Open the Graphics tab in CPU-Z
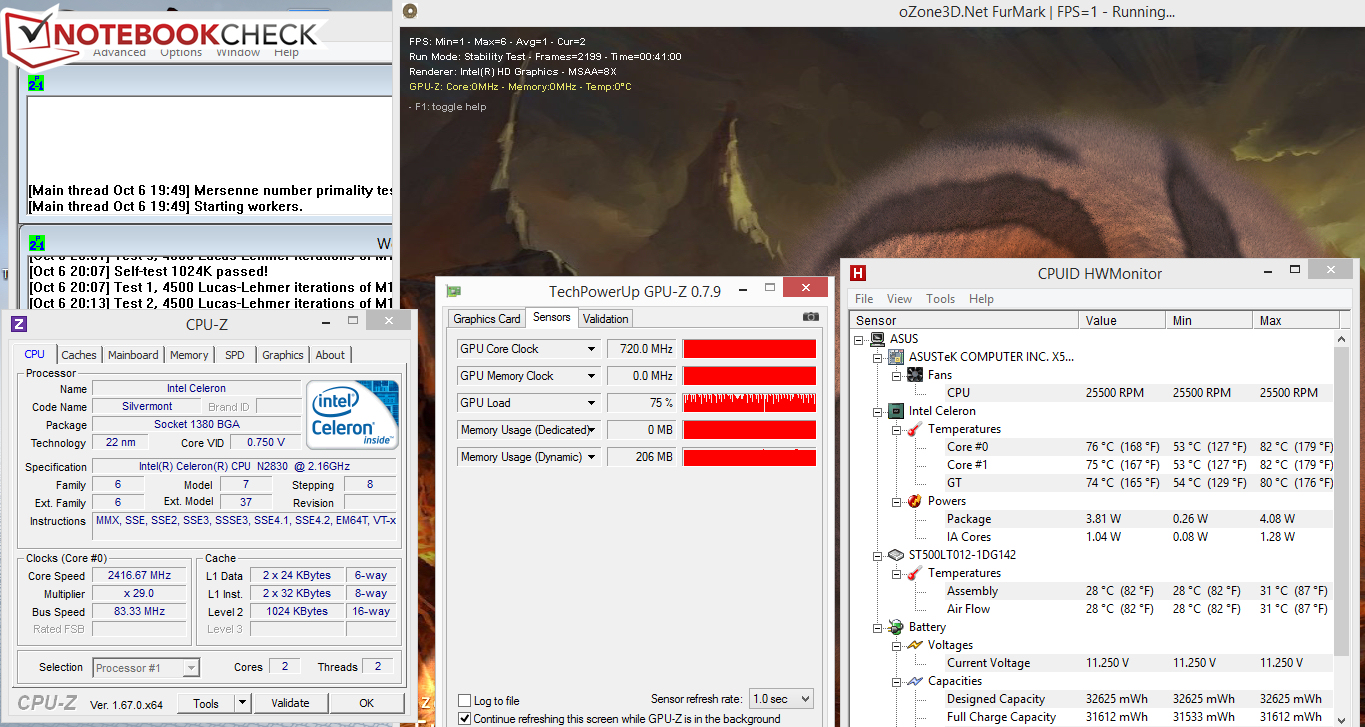Image resolution: width=1365 pixels, height=727 pixels. pyautogui.click(x=283, y=355)
